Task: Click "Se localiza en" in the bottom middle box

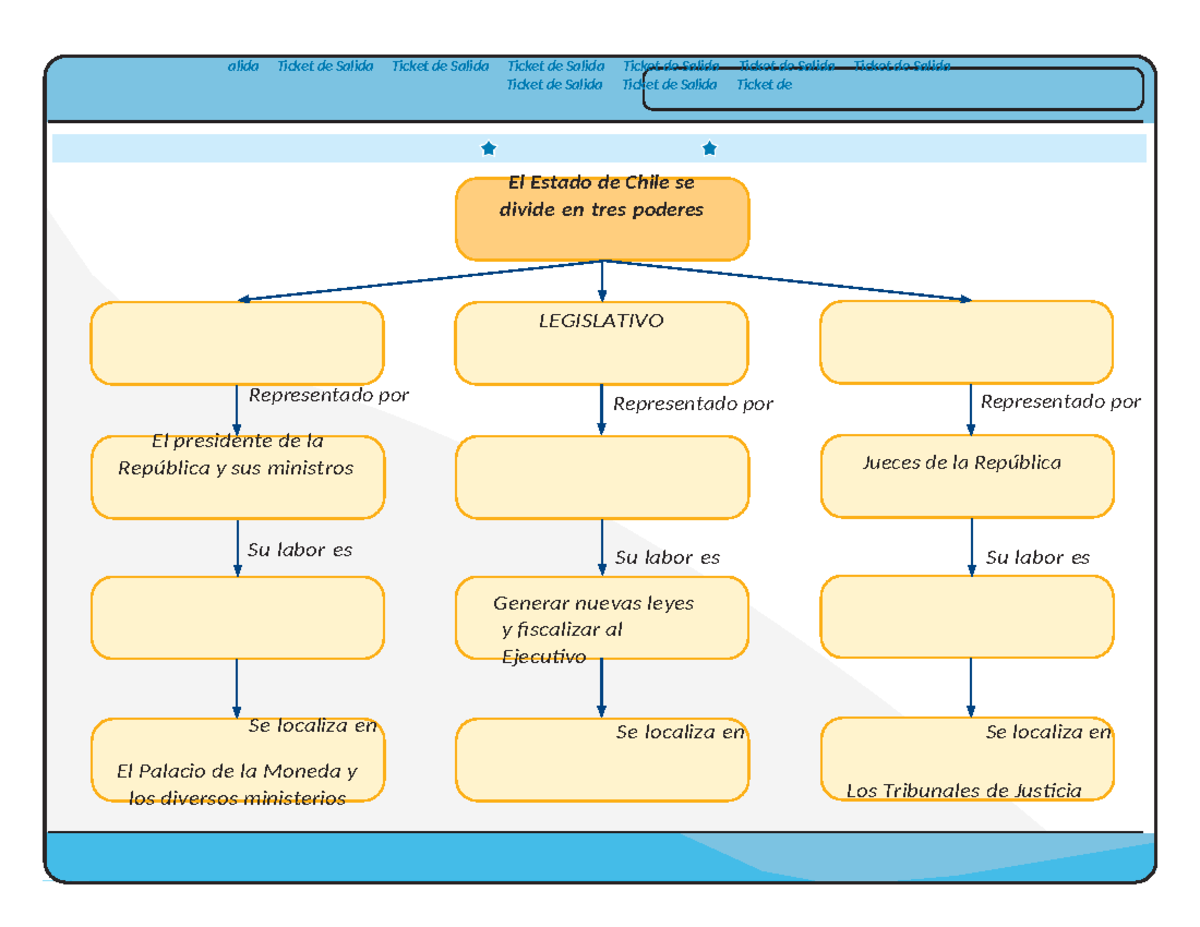Action: 681,732
